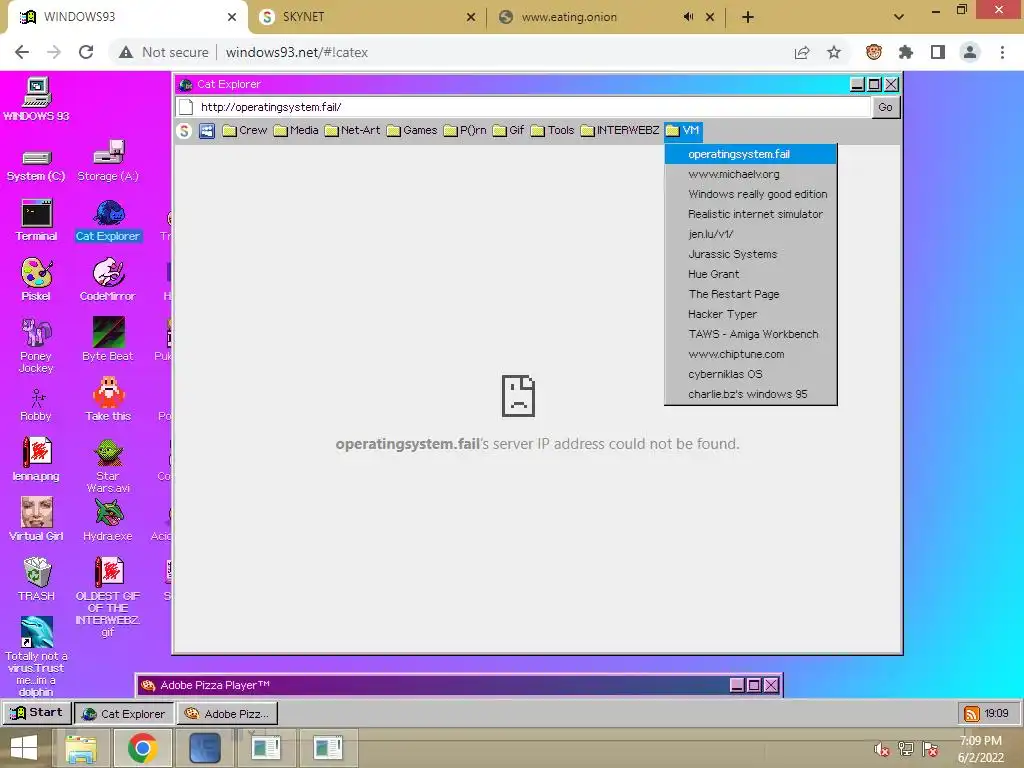The height and width of the screenshot is (768, 1024).
Task: Open the lenna.png file icon
Action: (x=36, y=459)
